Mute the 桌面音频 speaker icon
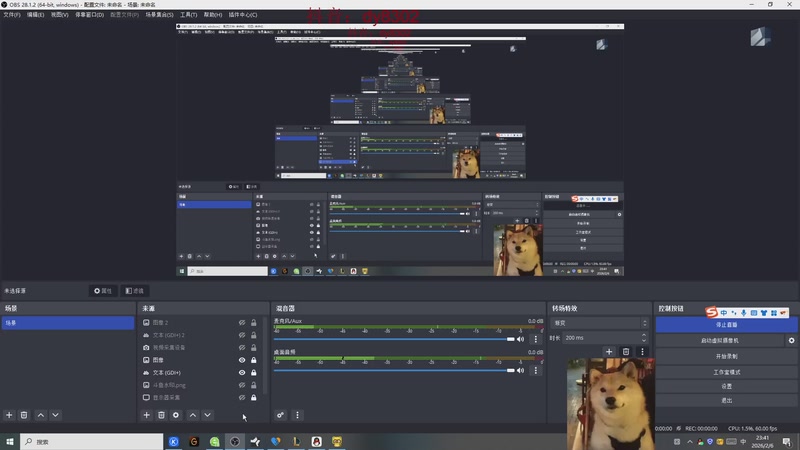 520,370
